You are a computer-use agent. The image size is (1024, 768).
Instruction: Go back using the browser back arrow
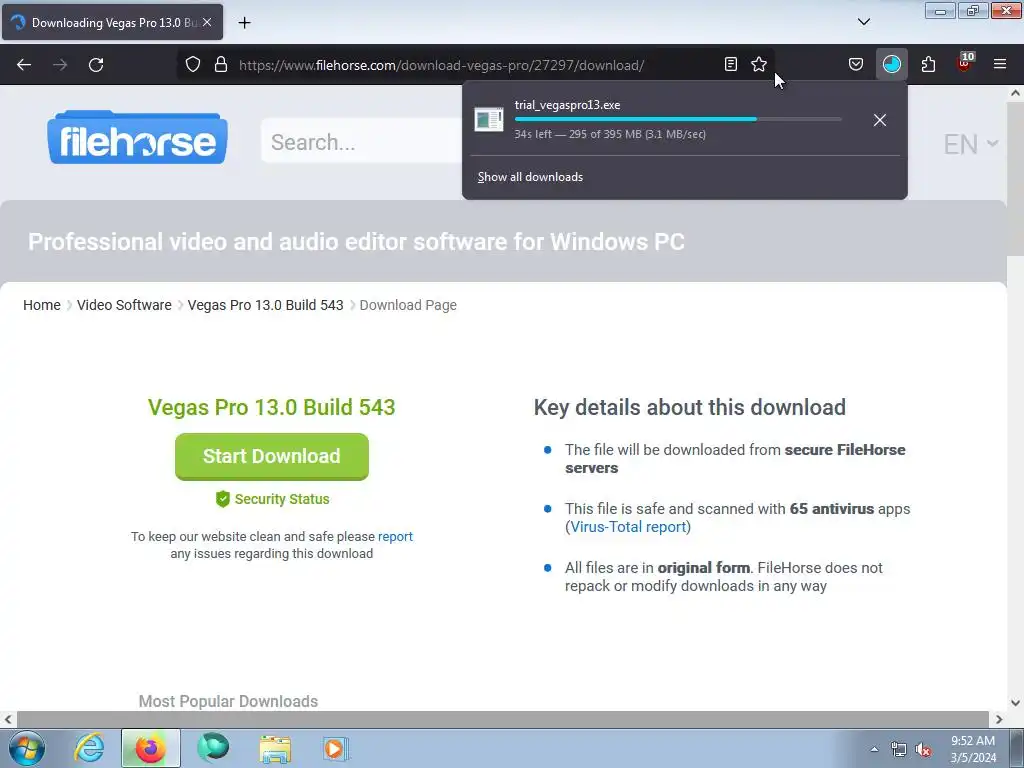click(24, 65)
